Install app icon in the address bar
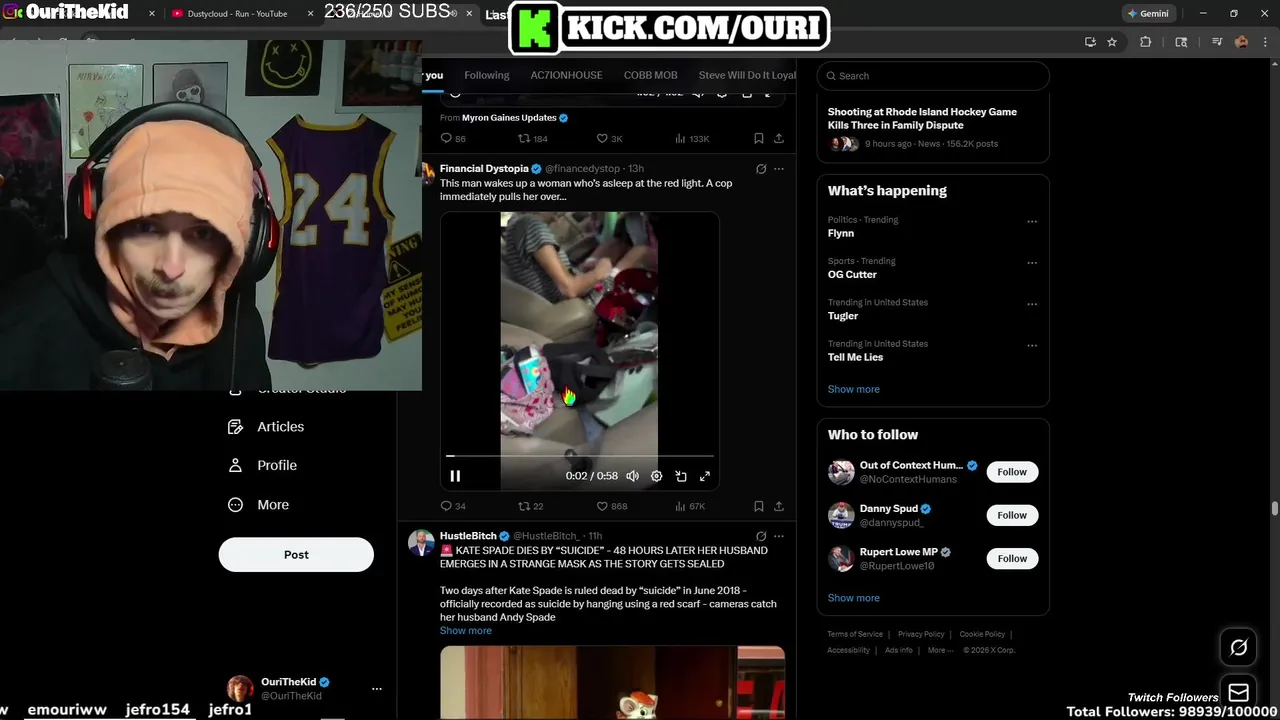This screenshot has height=720, width=1280. coord(1090,42)
